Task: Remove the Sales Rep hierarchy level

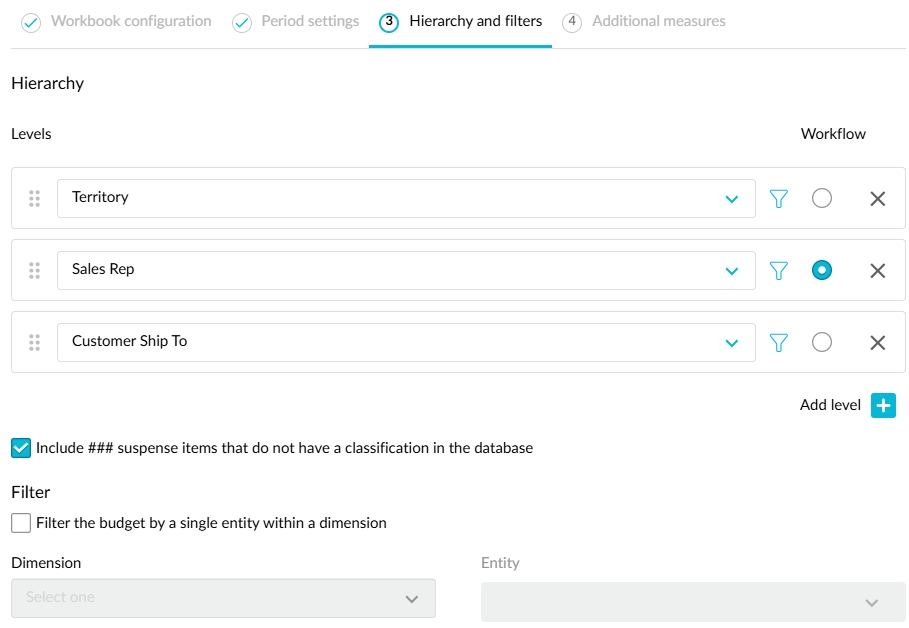Action: (x=877, y=271)
